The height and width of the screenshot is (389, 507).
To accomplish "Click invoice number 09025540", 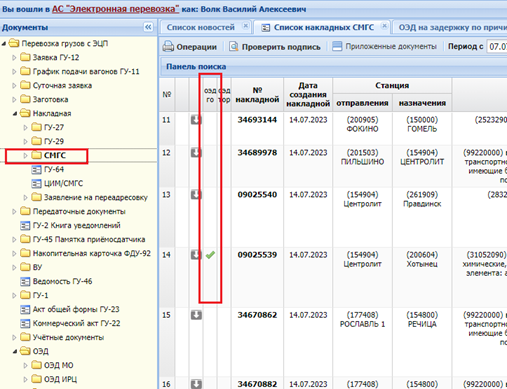I will (257, 195).
